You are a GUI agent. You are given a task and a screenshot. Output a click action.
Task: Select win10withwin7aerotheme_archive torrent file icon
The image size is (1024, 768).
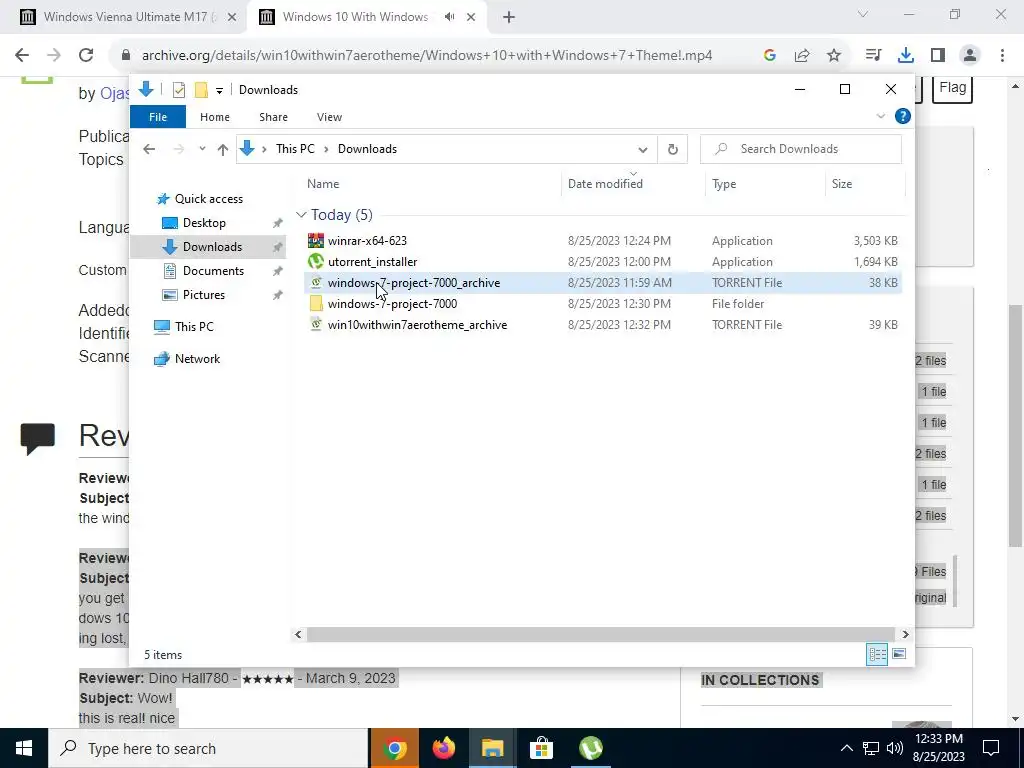coord(316,325)
